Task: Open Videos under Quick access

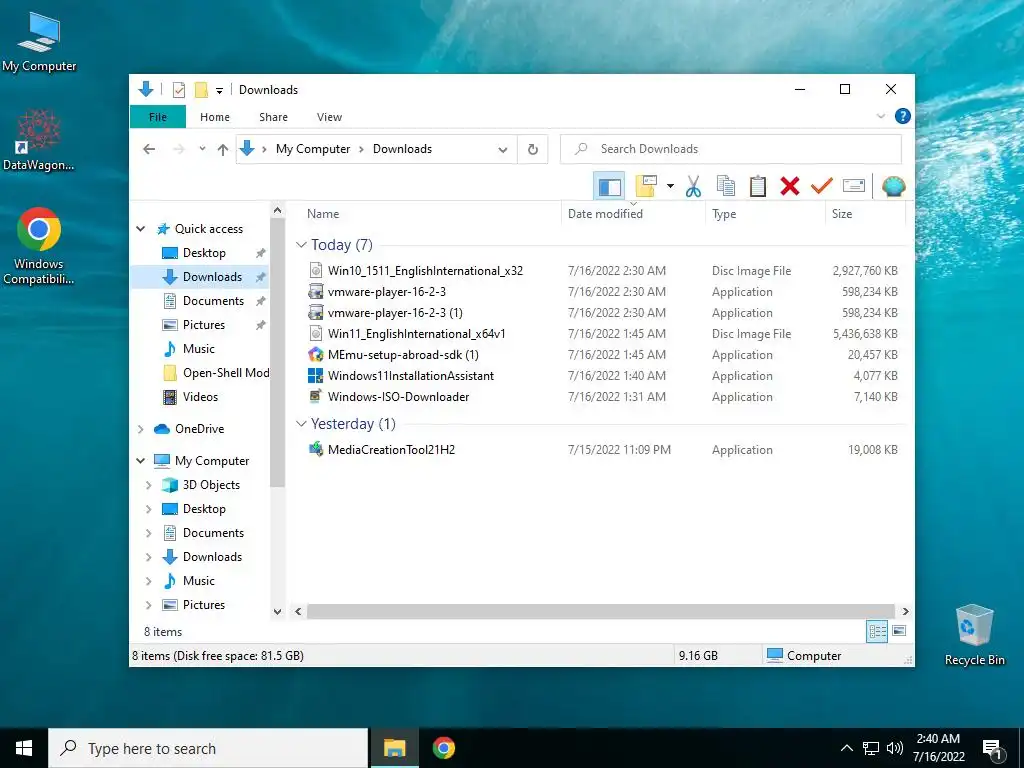Action: click(200, 396)
